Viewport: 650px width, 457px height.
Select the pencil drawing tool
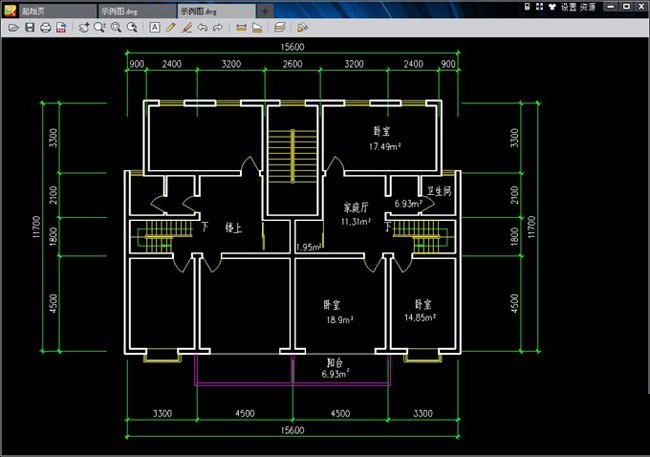pyautogui.click(x=171, y=27)
